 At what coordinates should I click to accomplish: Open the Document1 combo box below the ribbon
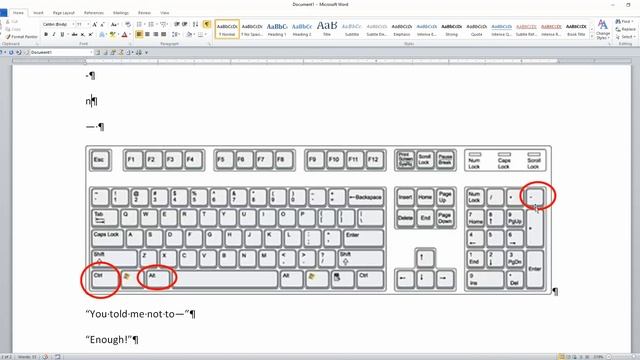point(62,52)
